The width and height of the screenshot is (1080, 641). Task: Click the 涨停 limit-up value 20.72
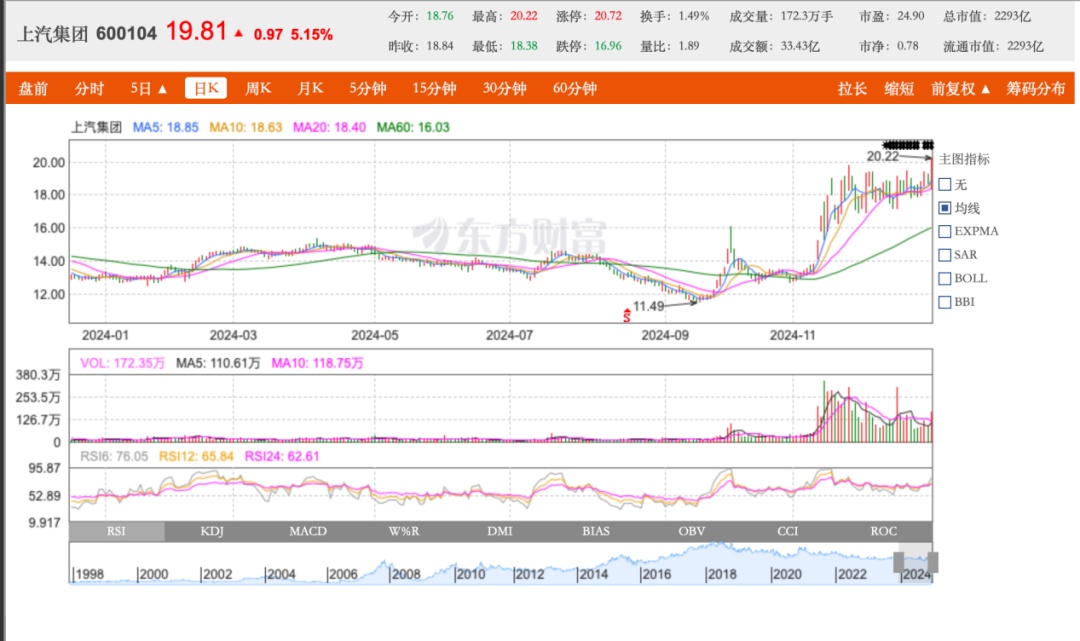[x=608, y=16]
